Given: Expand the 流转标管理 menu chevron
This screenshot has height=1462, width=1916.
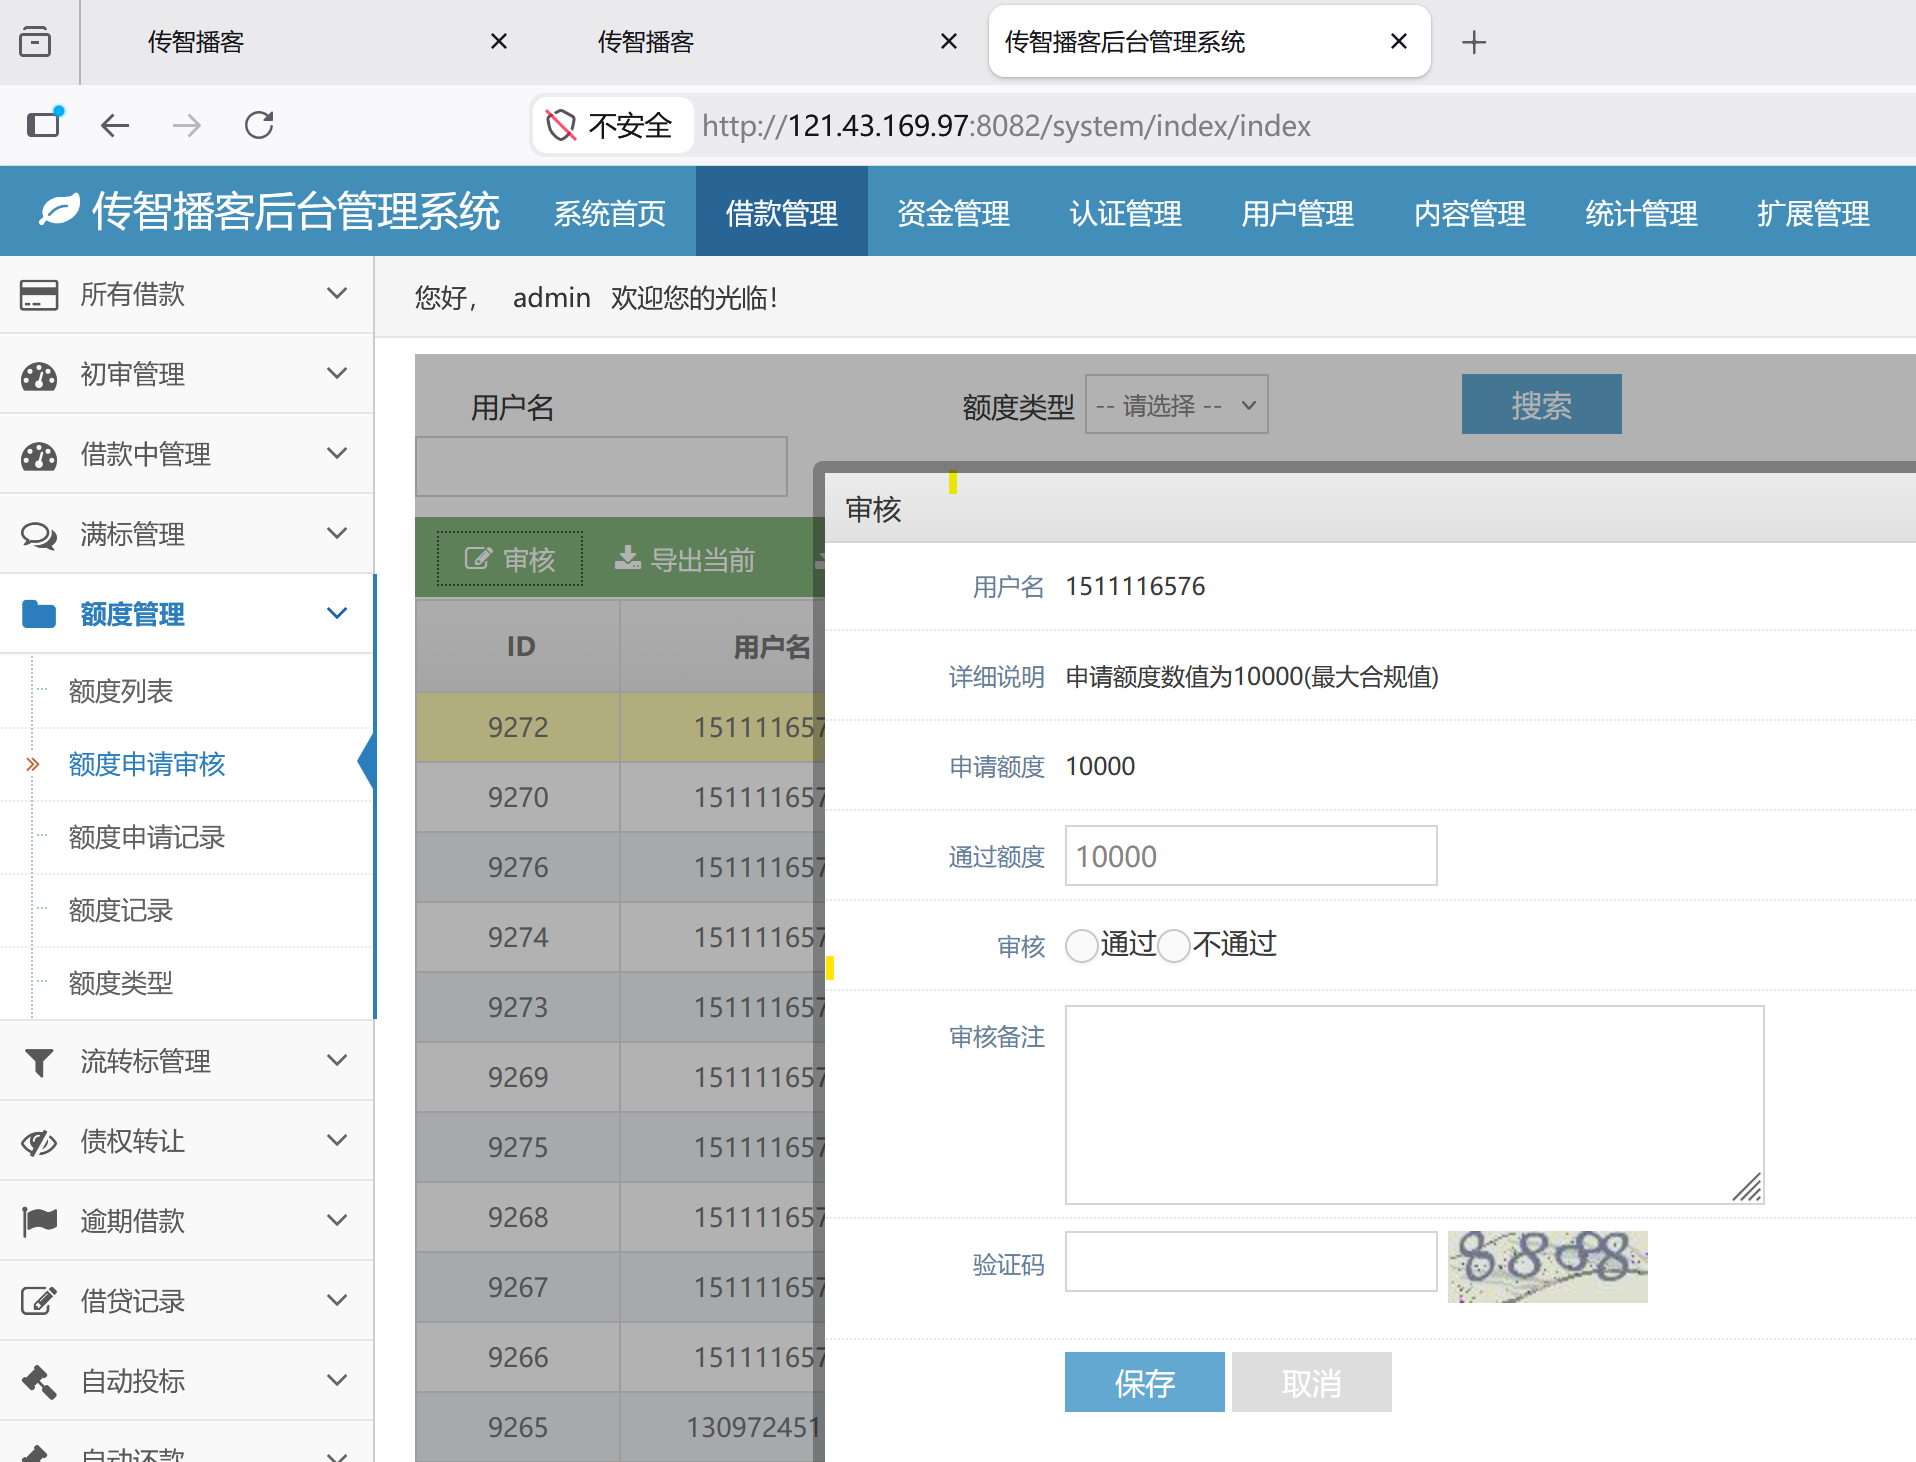Looking at the screenshot, I should 337,1060.
